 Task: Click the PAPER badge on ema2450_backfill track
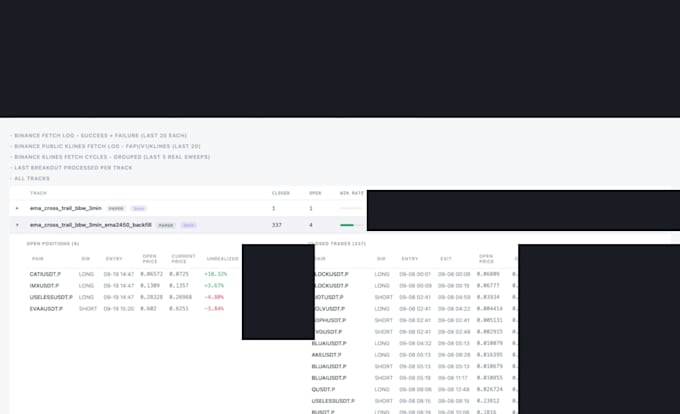pyautogui.click(x=166, y=225)
